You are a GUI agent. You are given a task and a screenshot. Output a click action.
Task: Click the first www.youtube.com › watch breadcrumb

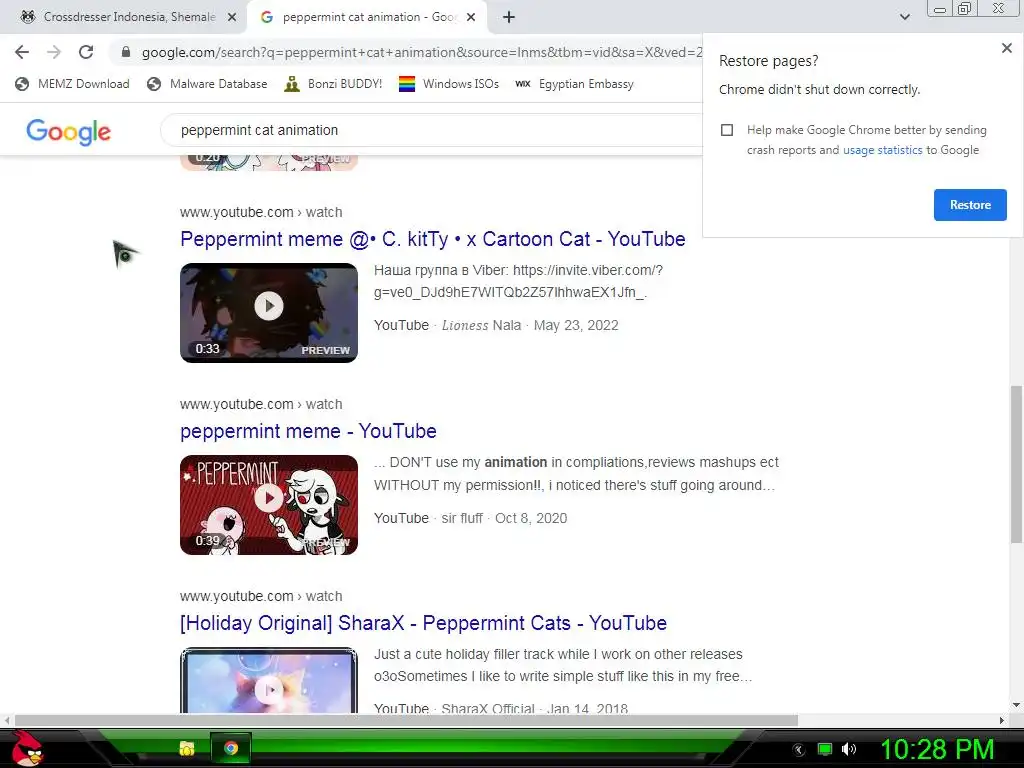(261, 212)
